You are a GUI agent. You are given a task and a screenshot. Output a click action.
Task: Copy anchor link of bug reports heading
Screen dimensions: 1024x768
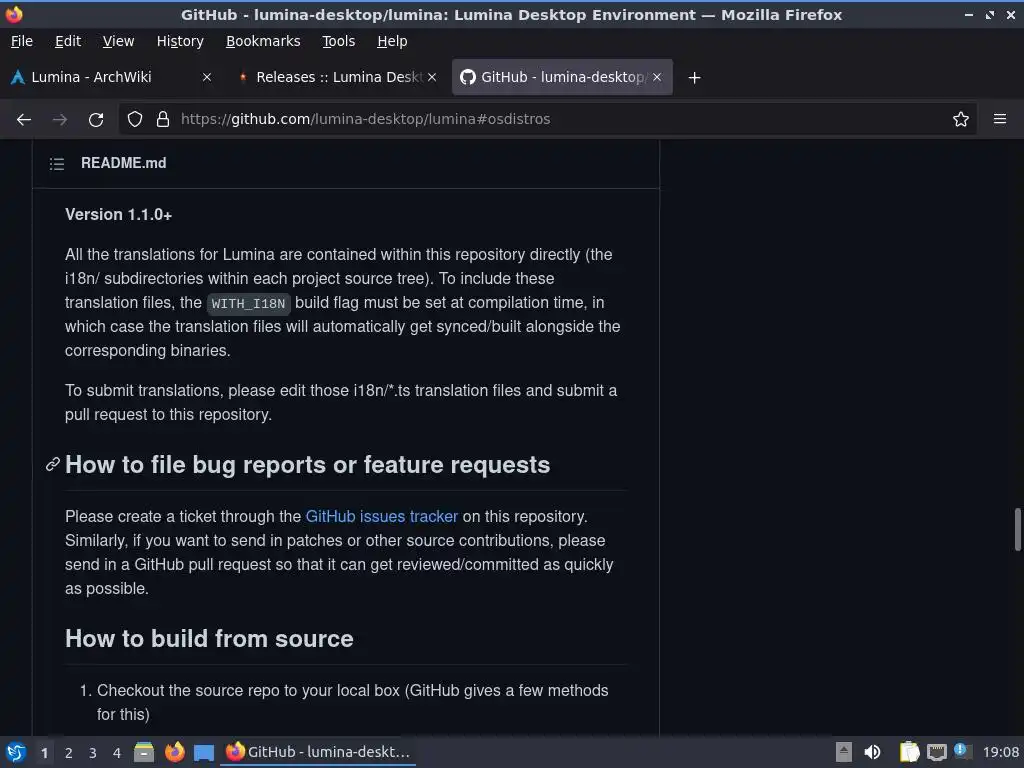click(53, 464)
